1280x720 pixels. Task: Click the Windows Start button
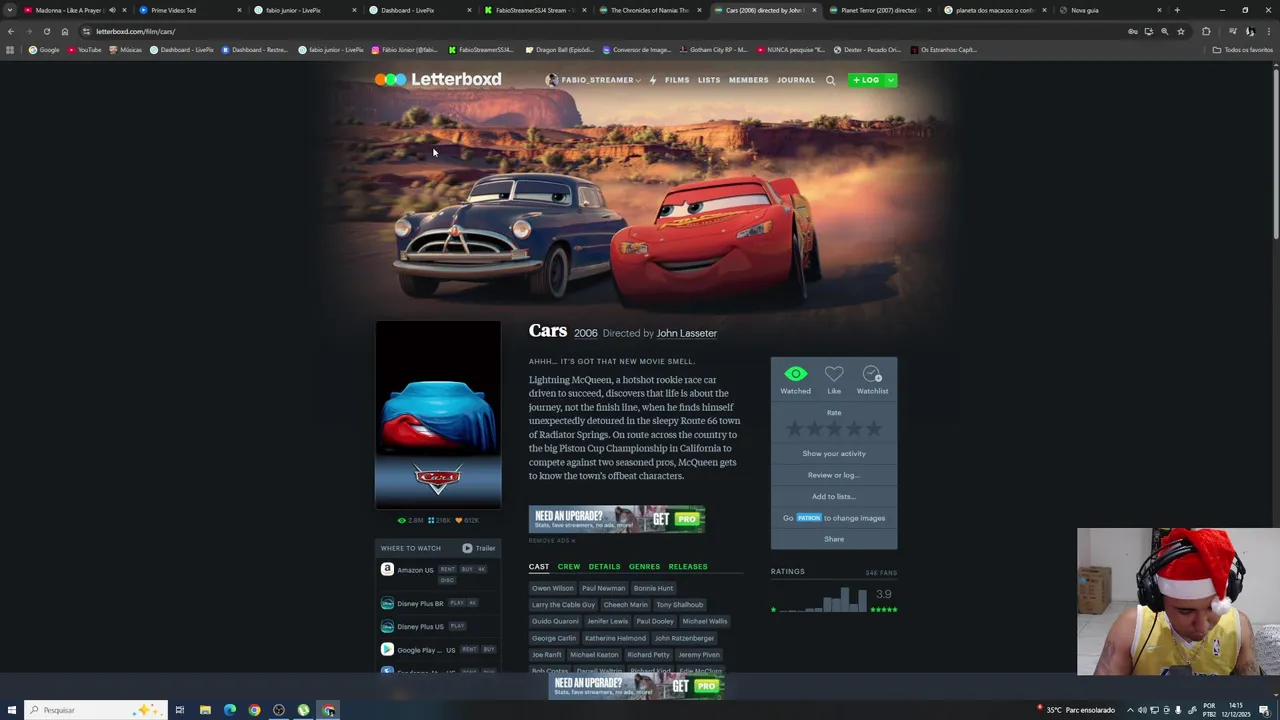click(x=11, y=710)
